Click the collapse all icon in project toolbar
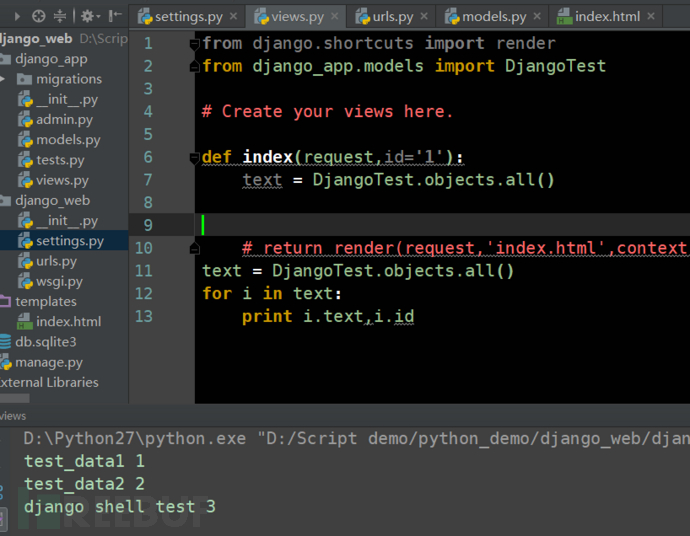The image size is (690, 536). pos(59,16)
